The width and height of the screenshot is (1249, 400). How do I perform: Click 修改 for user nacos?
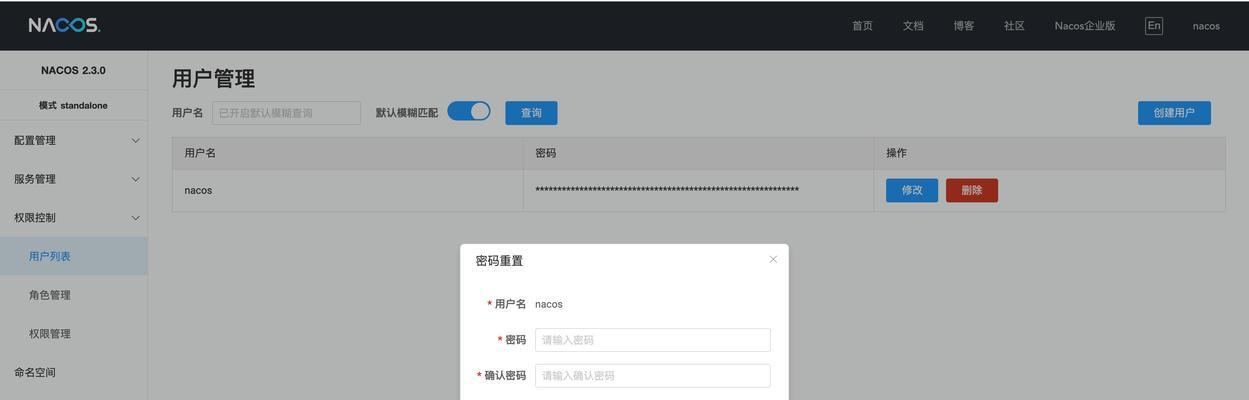click(x=912, y=190)
